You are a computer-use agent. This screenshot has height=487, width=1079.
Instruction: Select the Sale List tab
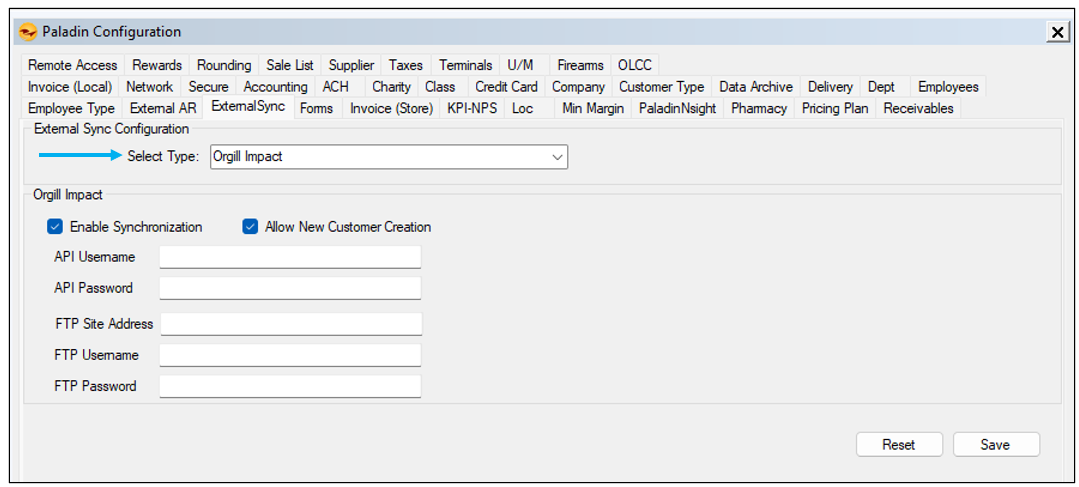coord(290,65)
